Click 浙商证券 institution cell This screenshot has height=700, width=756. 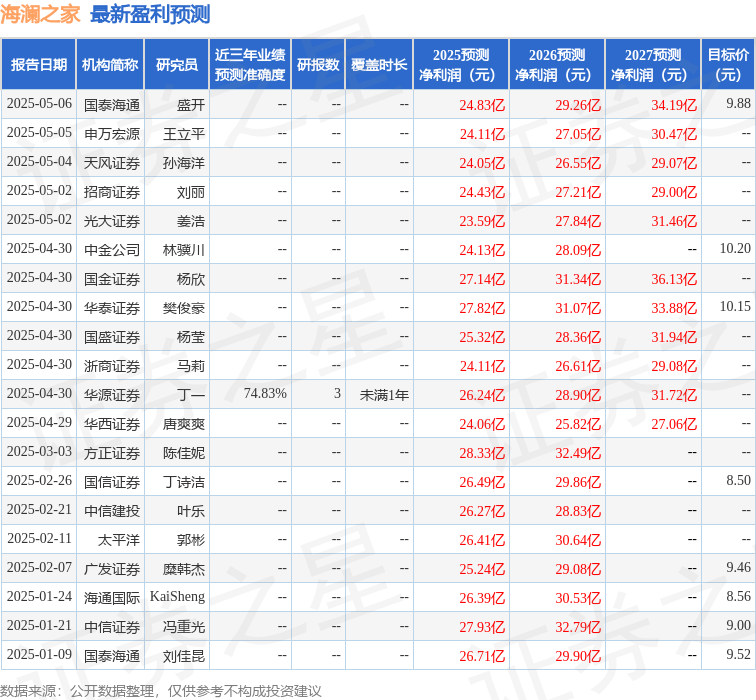112,366
